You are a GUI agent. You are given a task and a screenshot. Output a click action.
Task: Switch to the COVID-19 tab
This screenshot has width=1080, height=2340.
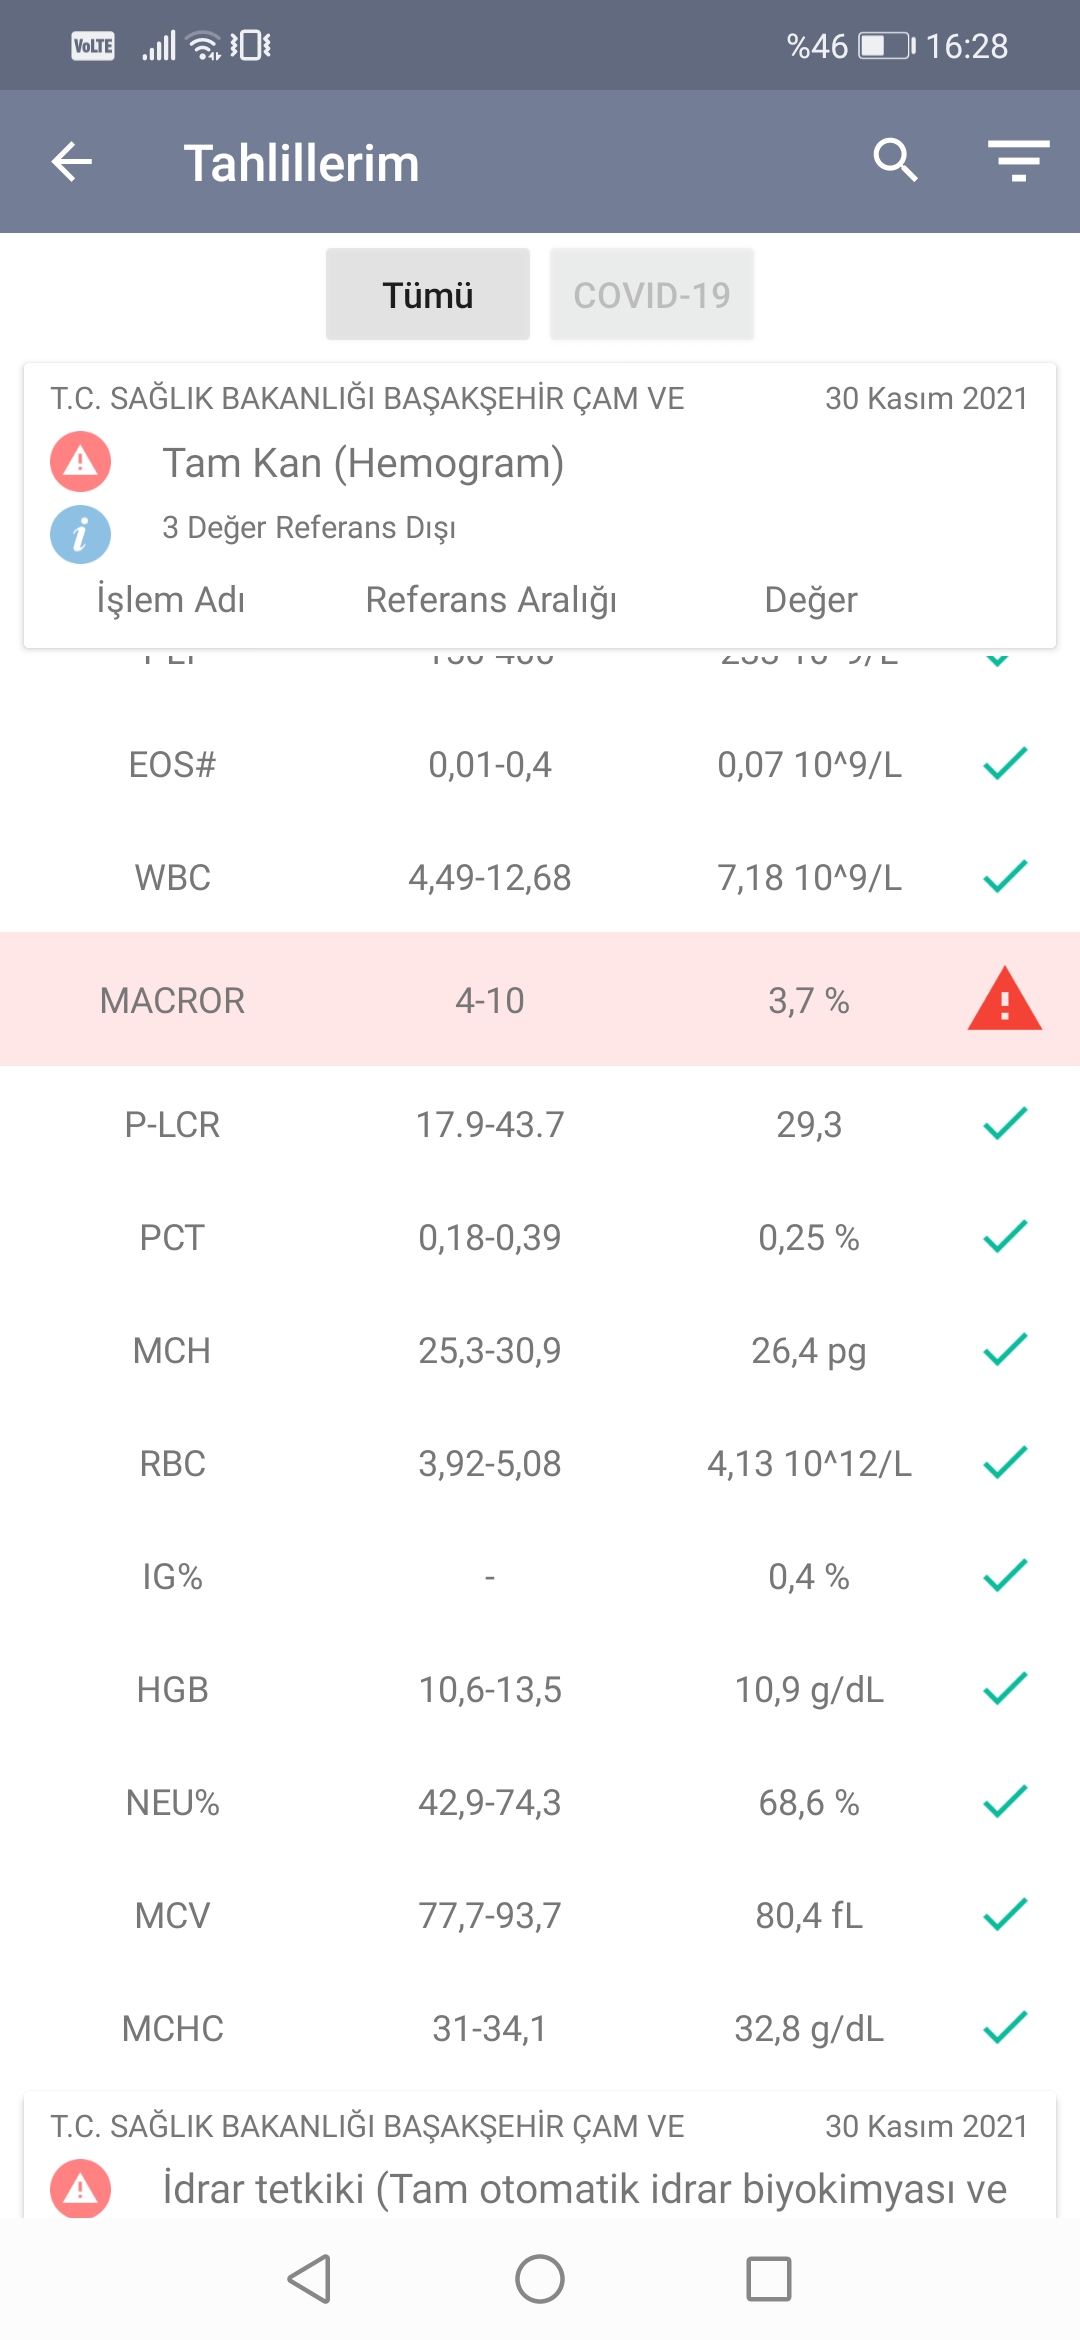651,295
